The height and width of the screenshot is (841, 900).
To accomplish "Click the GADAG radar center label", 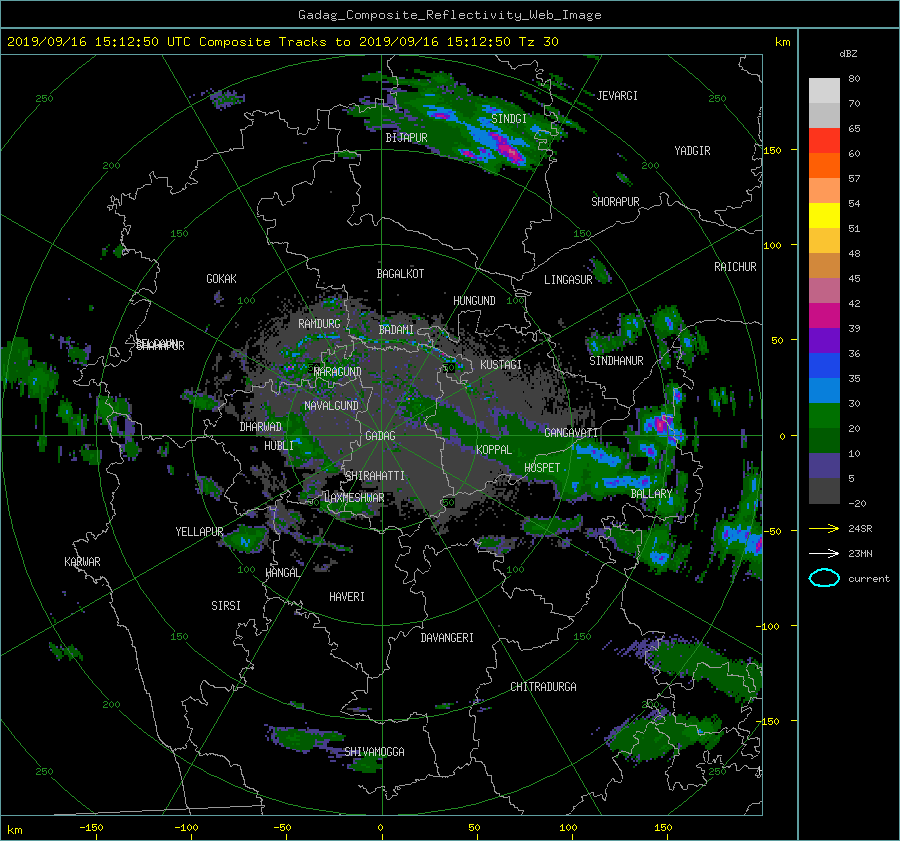I will click(380, 436).
